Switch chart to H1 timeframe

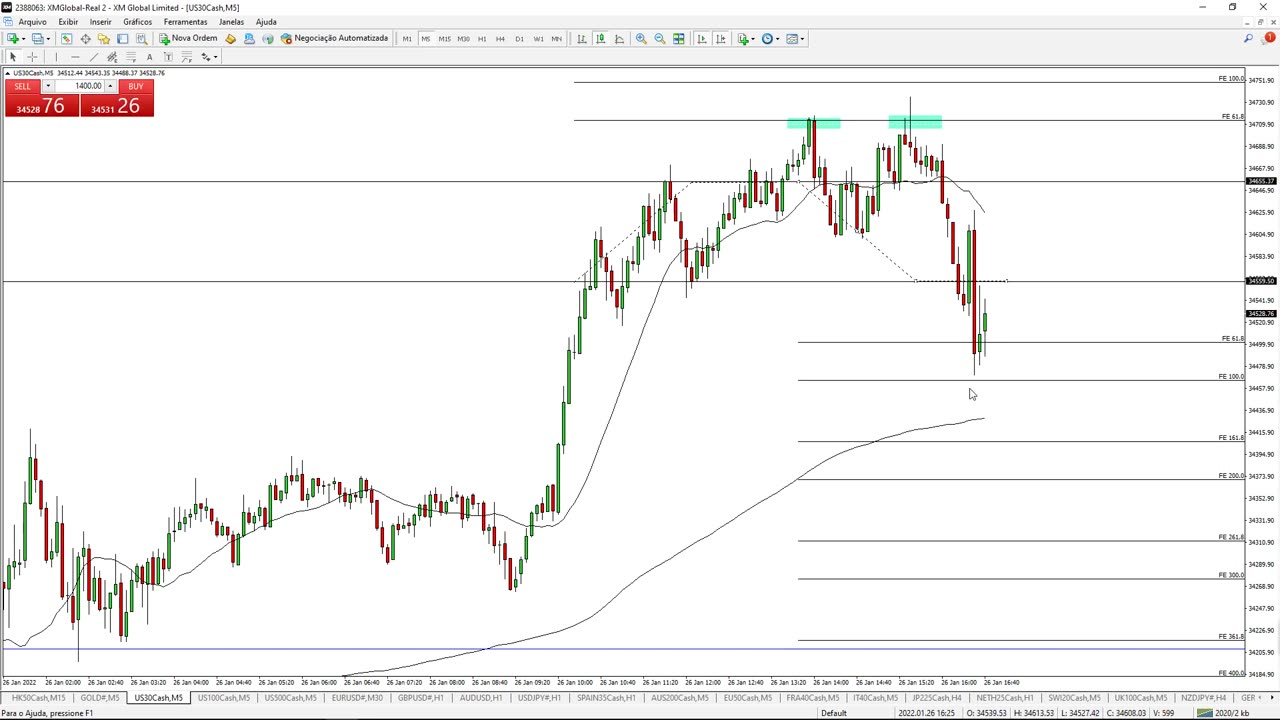point(482,39)
